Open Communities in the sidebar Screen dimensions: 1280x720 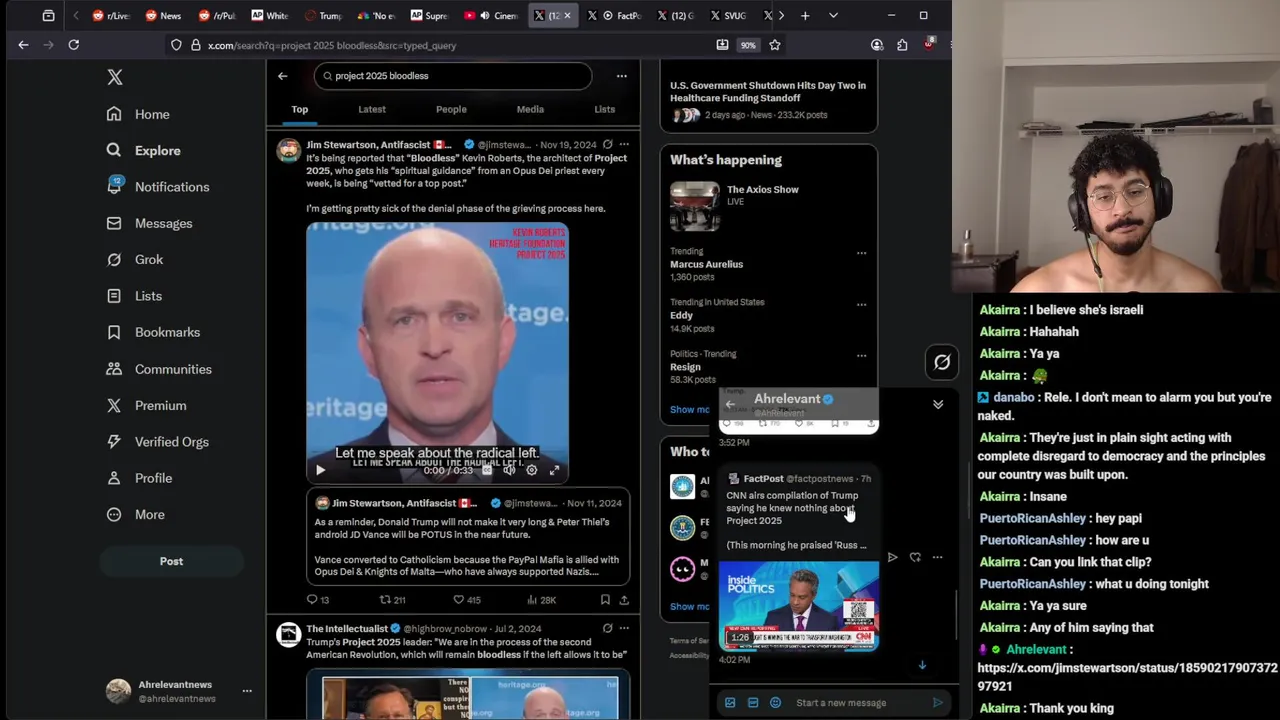(x=160, y=369)
